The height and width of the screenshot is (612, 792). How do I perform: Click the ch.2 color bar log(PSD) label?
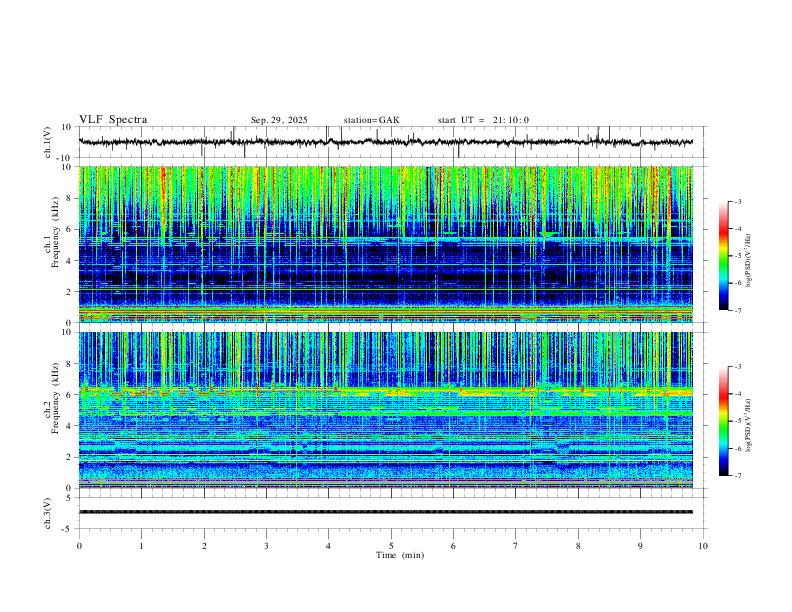(749, 425)
